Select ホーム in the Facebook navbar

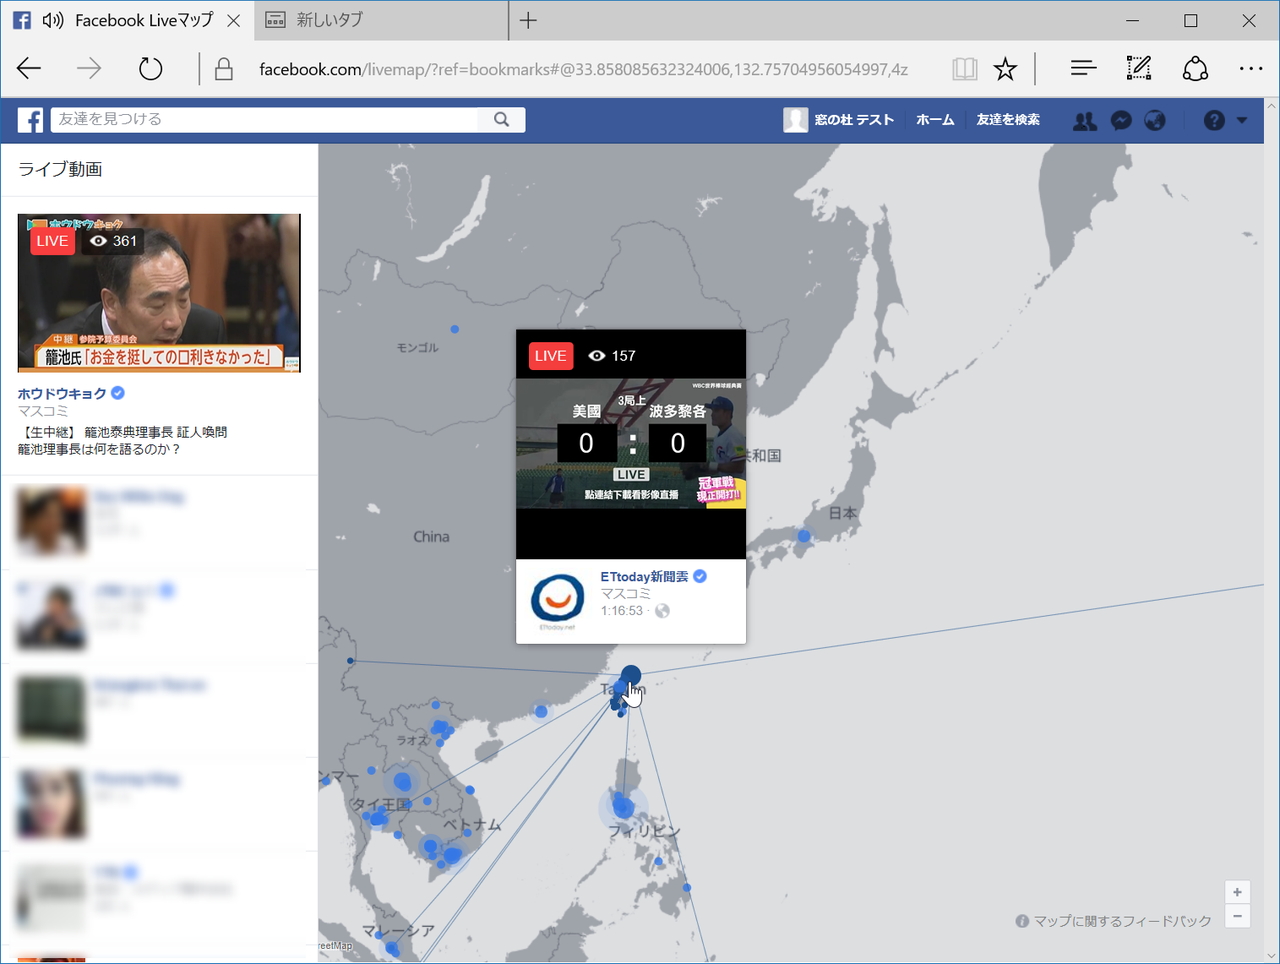(934, 120)
